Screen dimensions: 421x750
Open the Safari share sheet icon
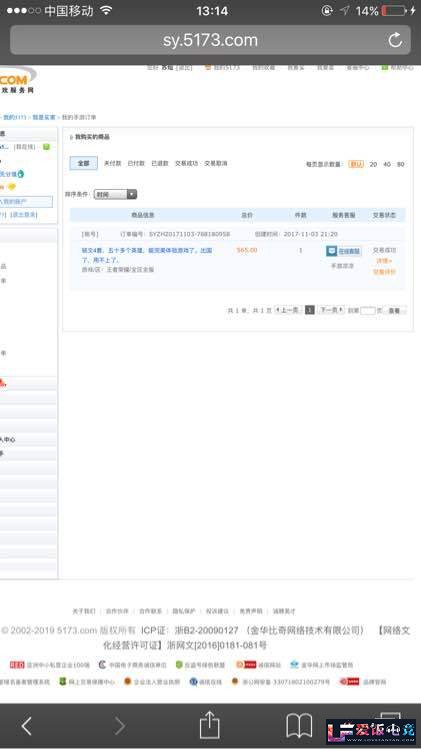[x=210, y=725]
